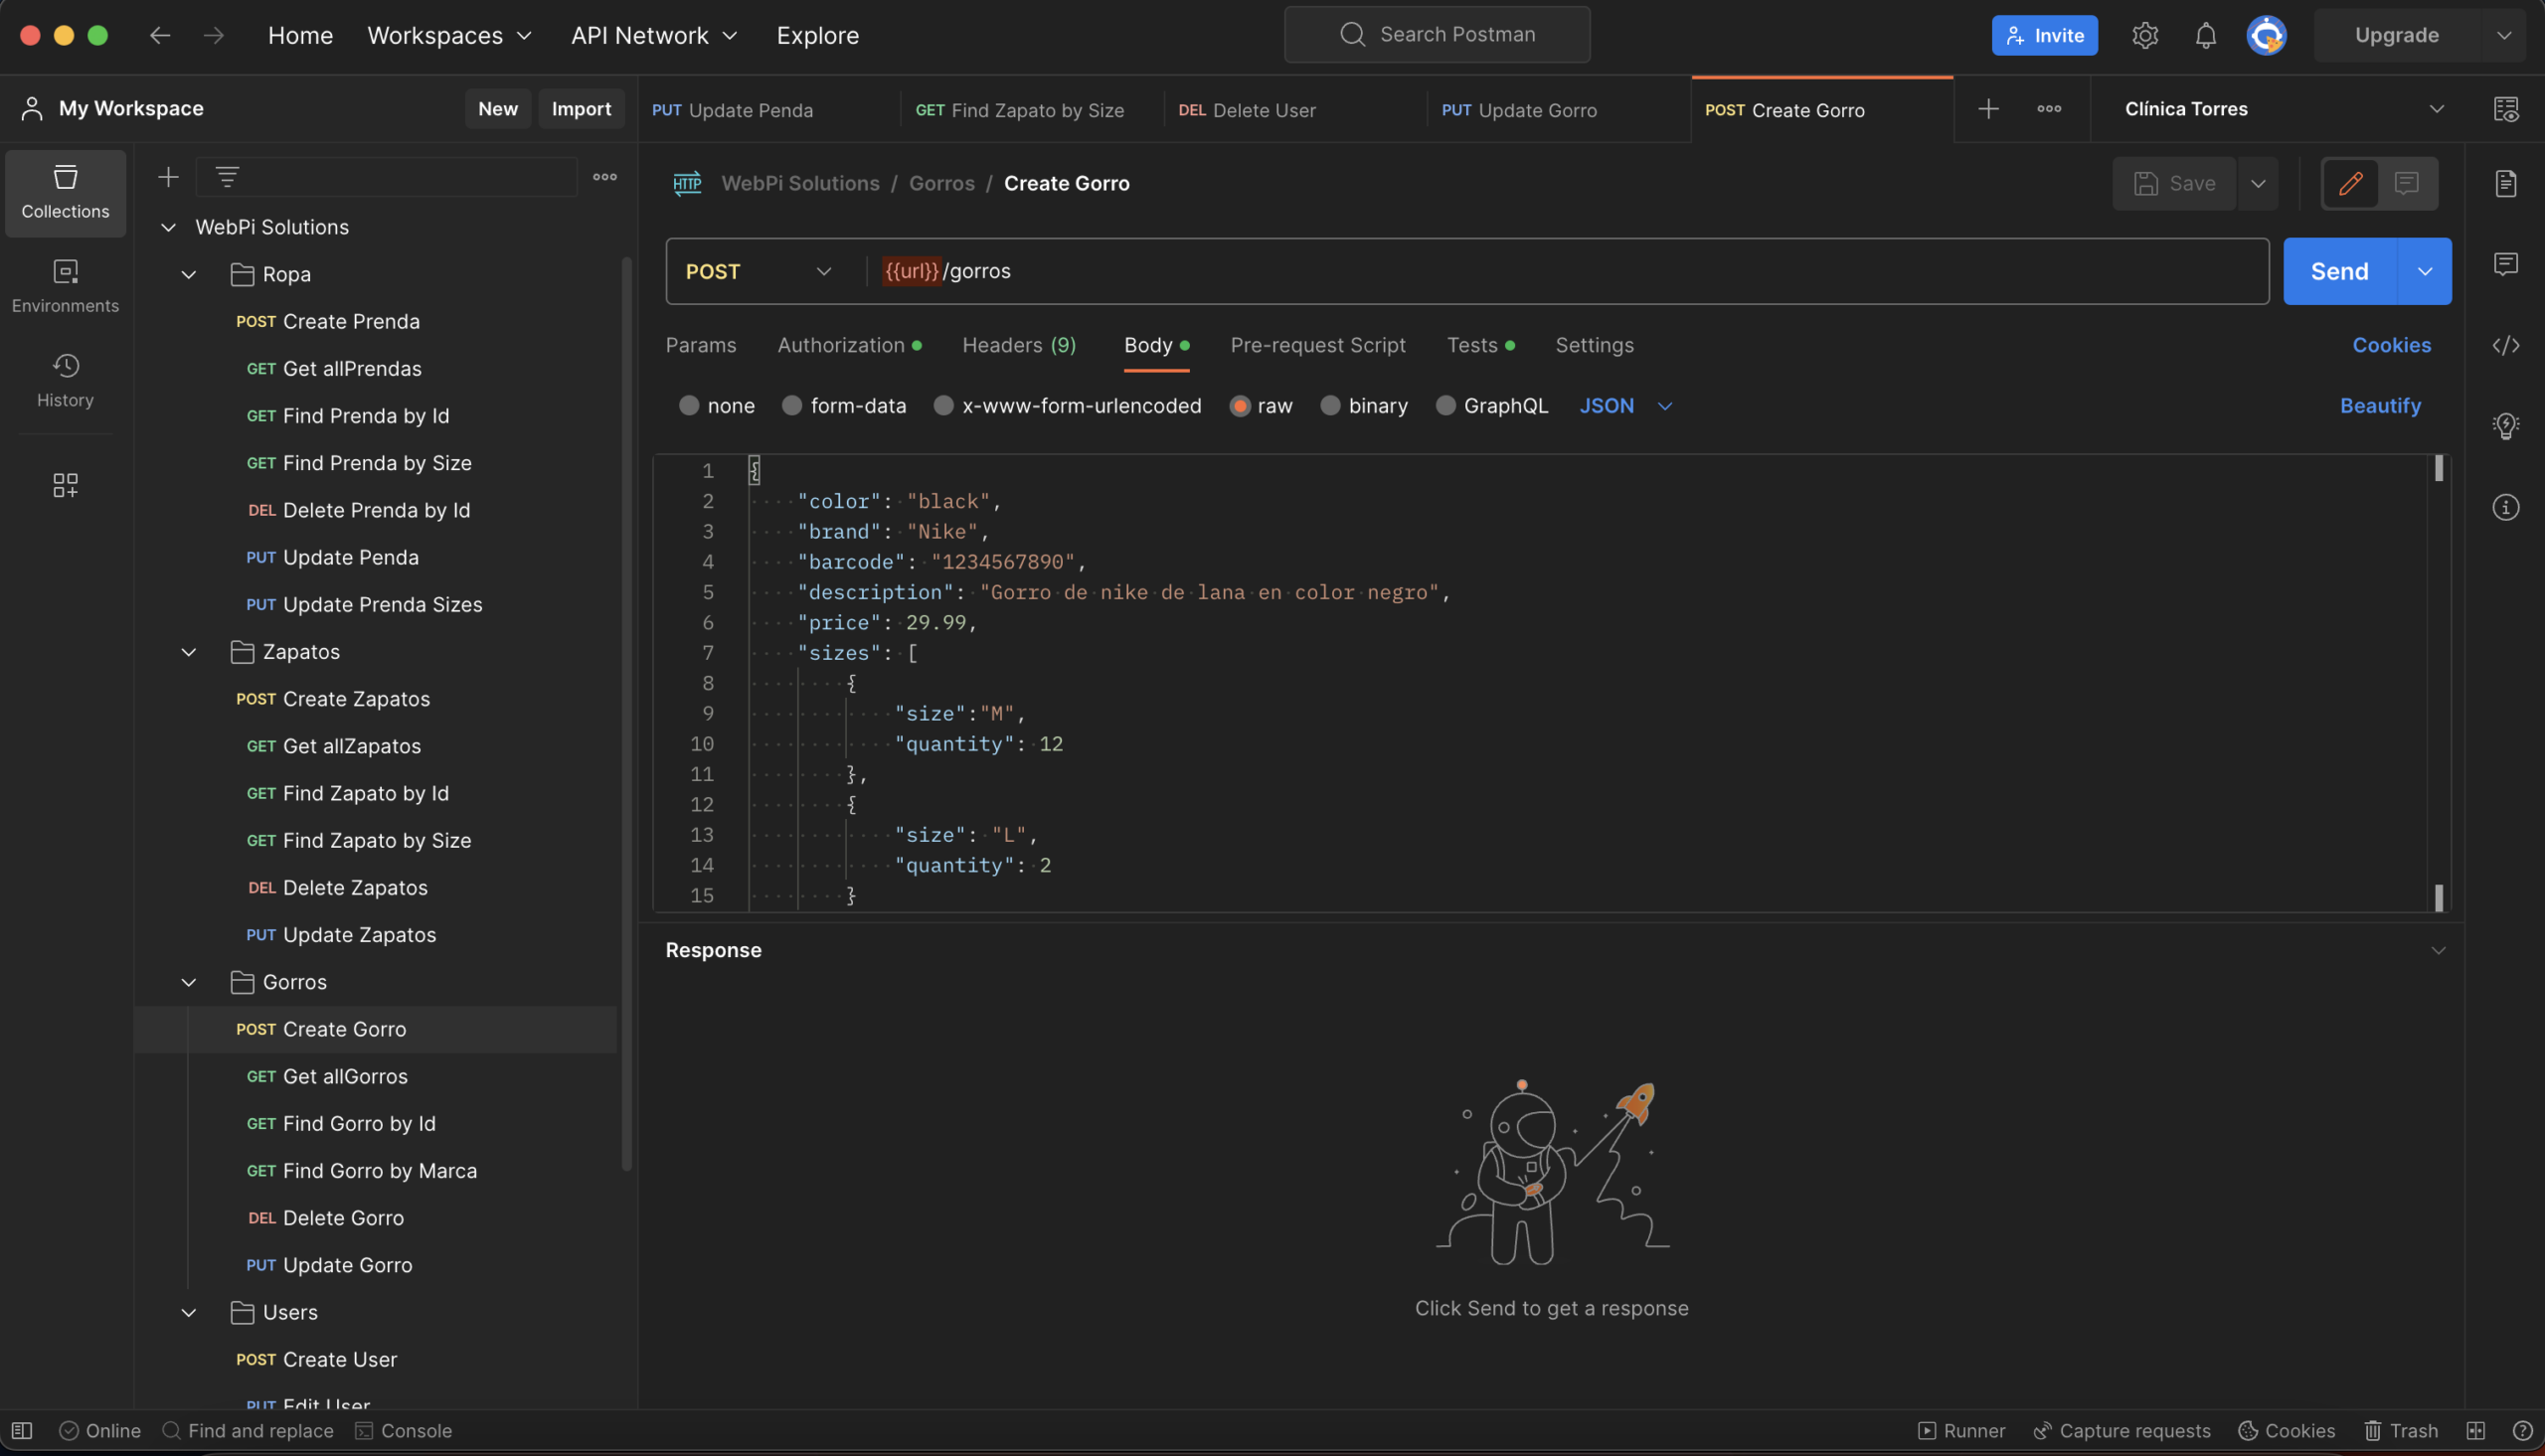
Task: Click the Beautify link
Action: (2380, 406)
